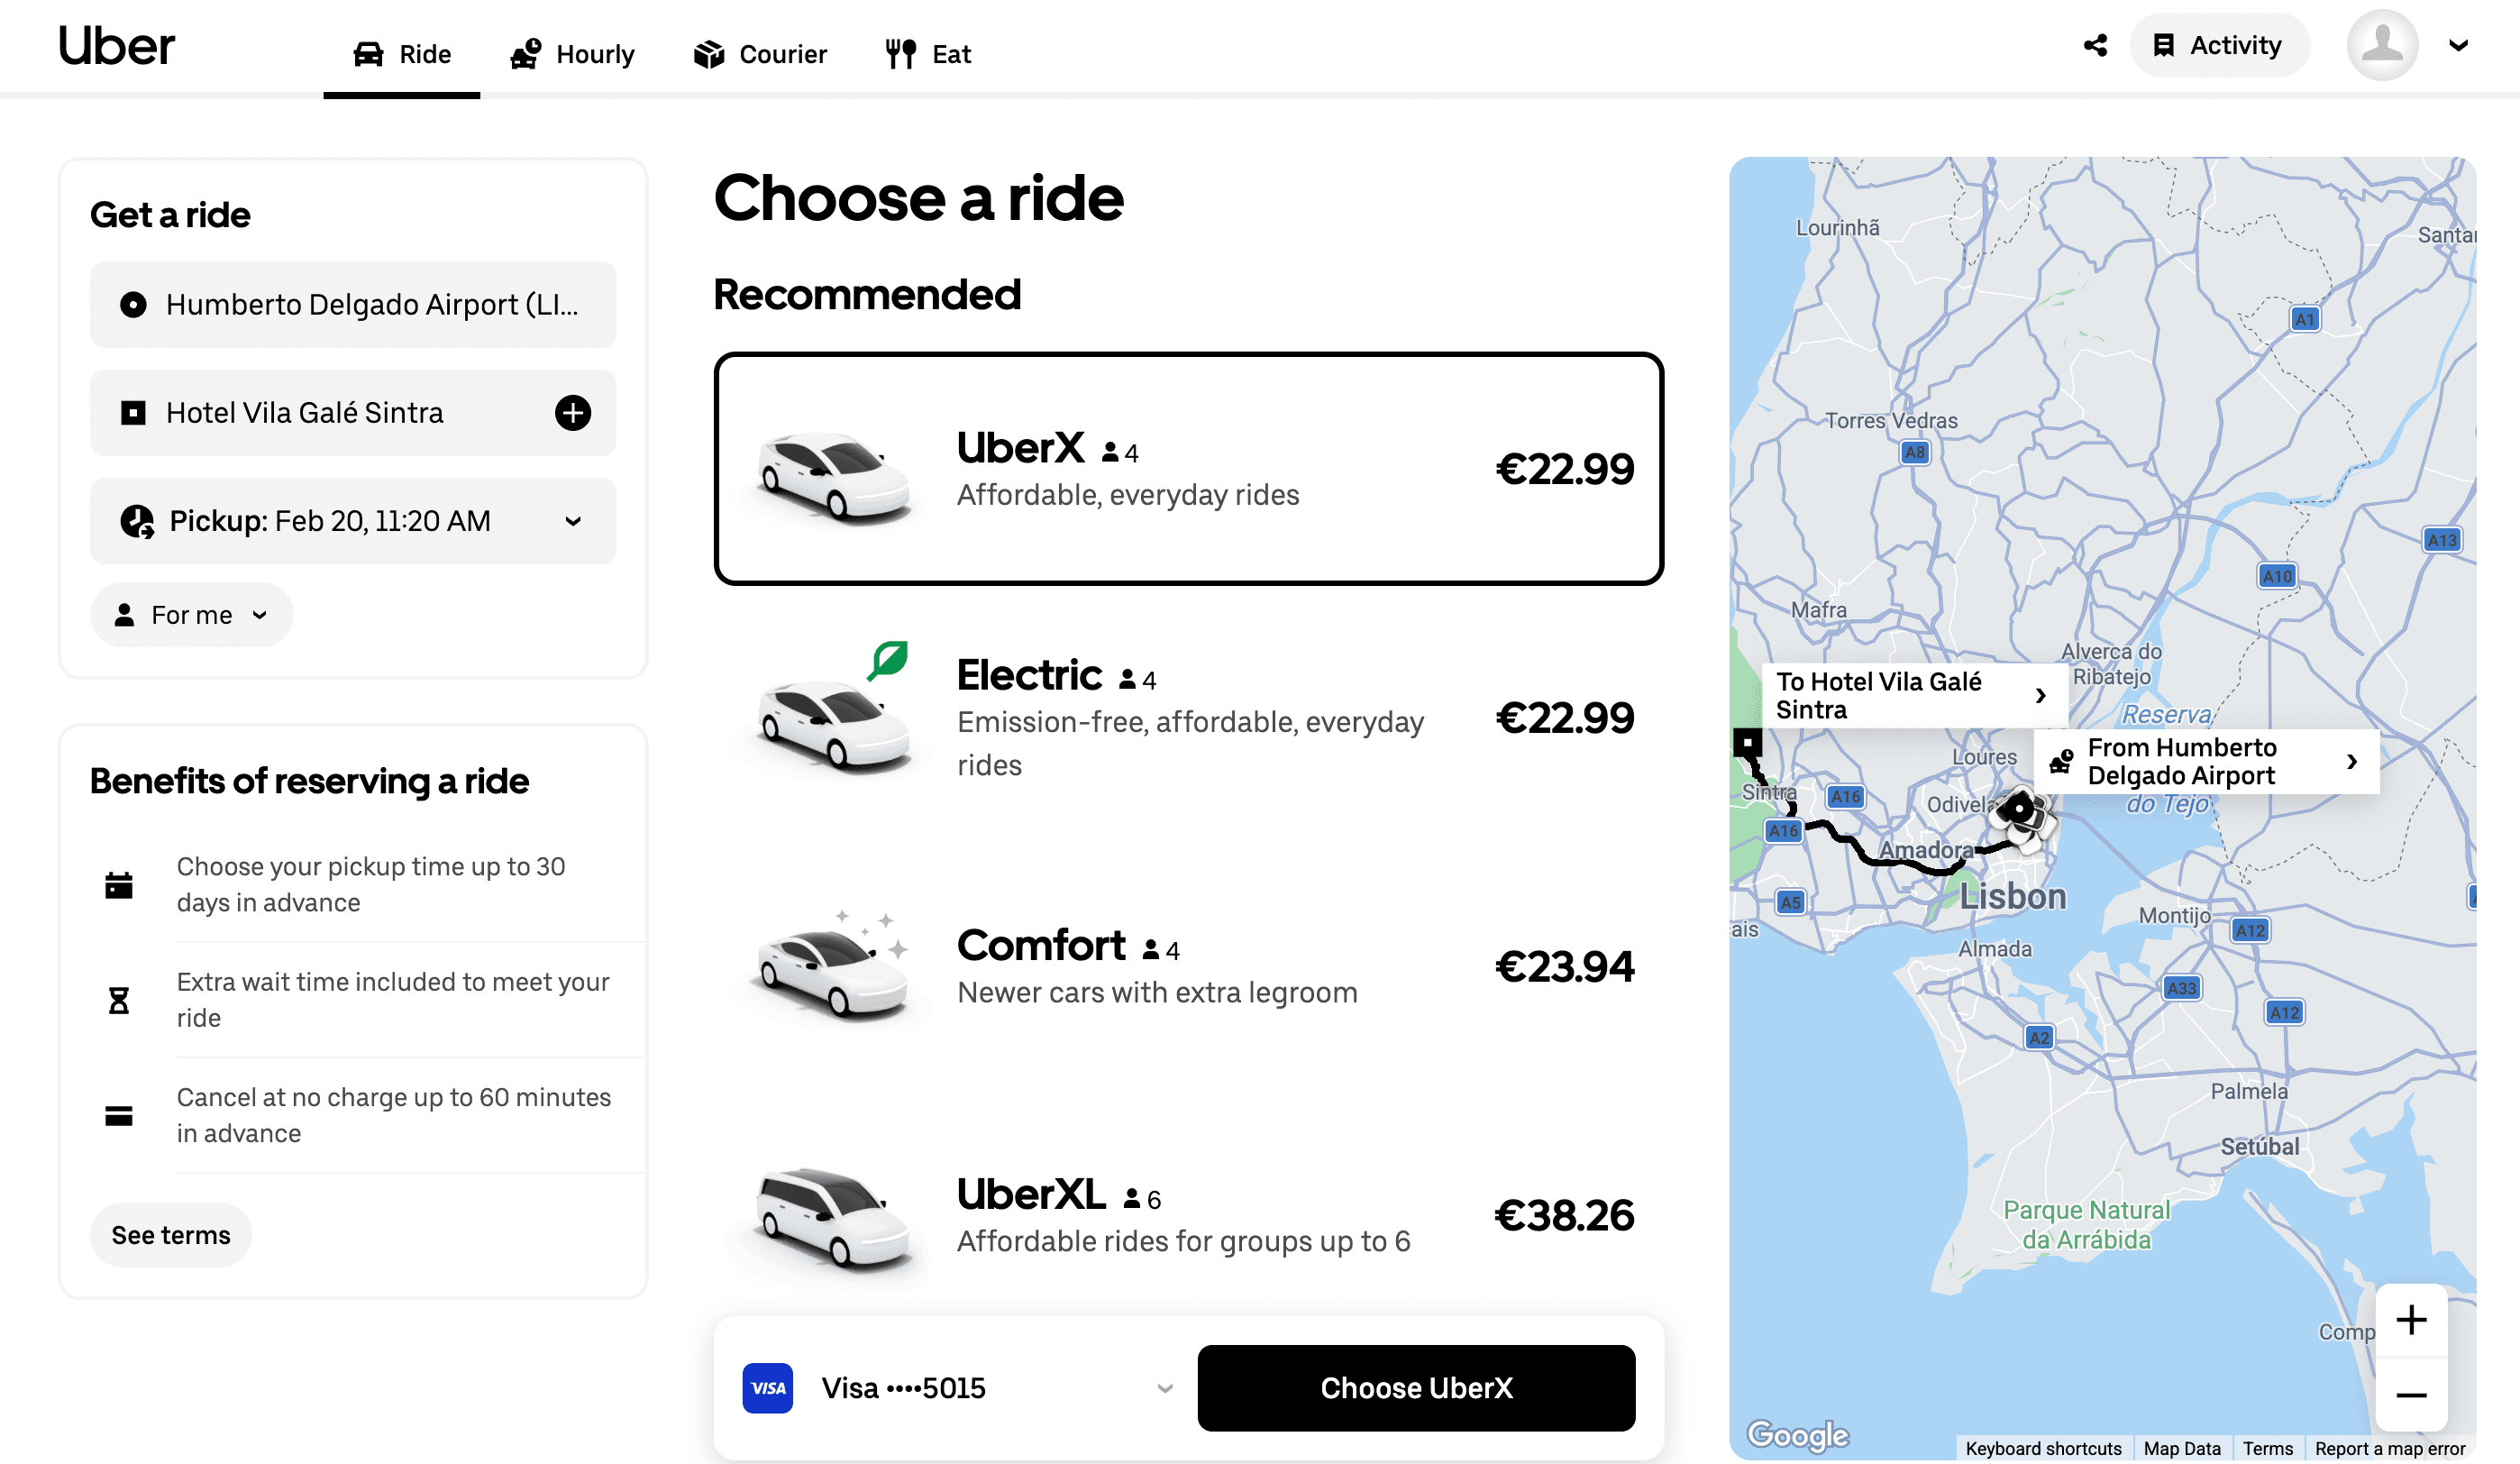Switch to the Hourly tab

[573, 54]
